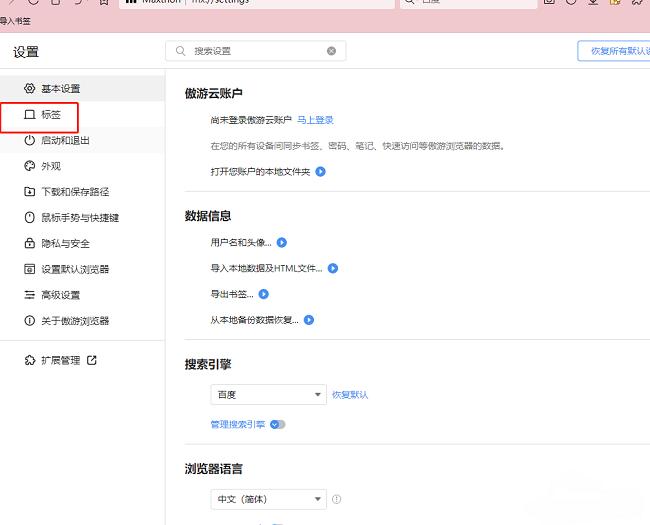Viewport: 650px width, 525px height.
Task: Click the 马上登录 login link
Action: 315,120
